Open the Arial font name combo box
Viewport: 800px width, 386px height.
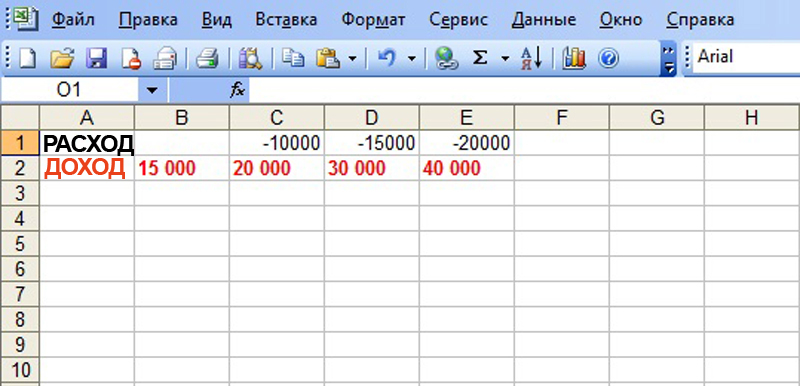coord(745,57)
